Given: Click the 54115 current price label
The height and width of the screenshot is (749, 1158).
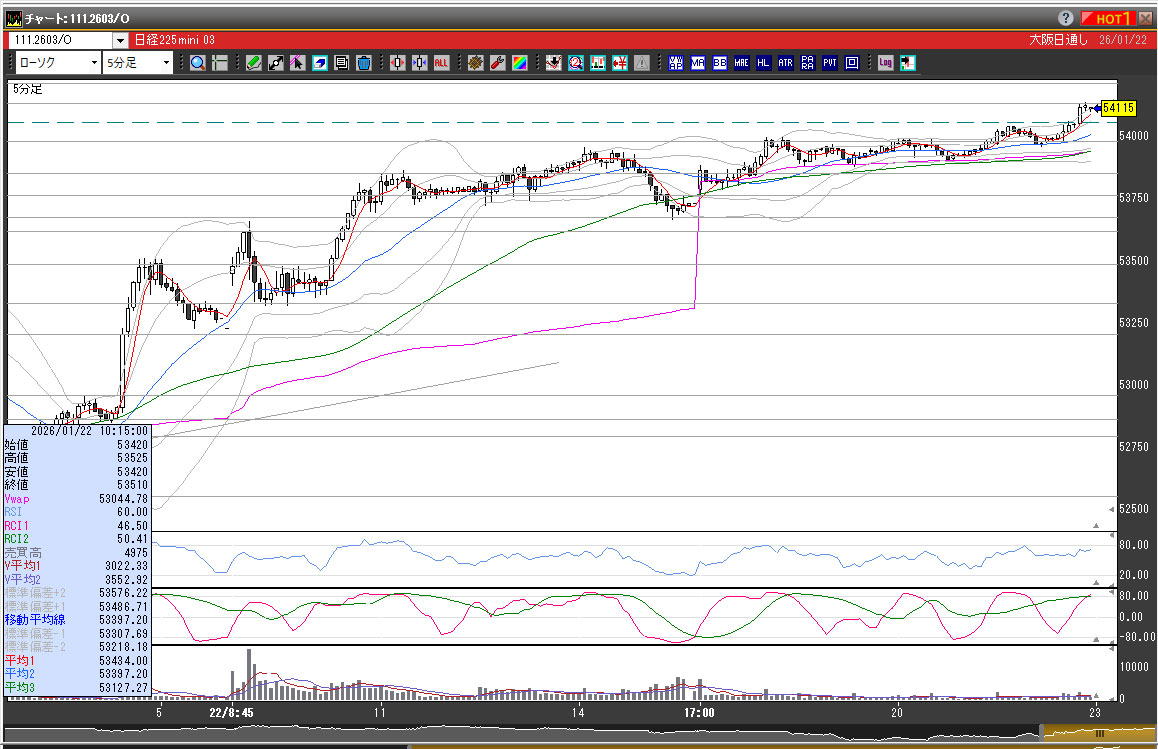Looking at the screenshot, I should click(1117, 108).
